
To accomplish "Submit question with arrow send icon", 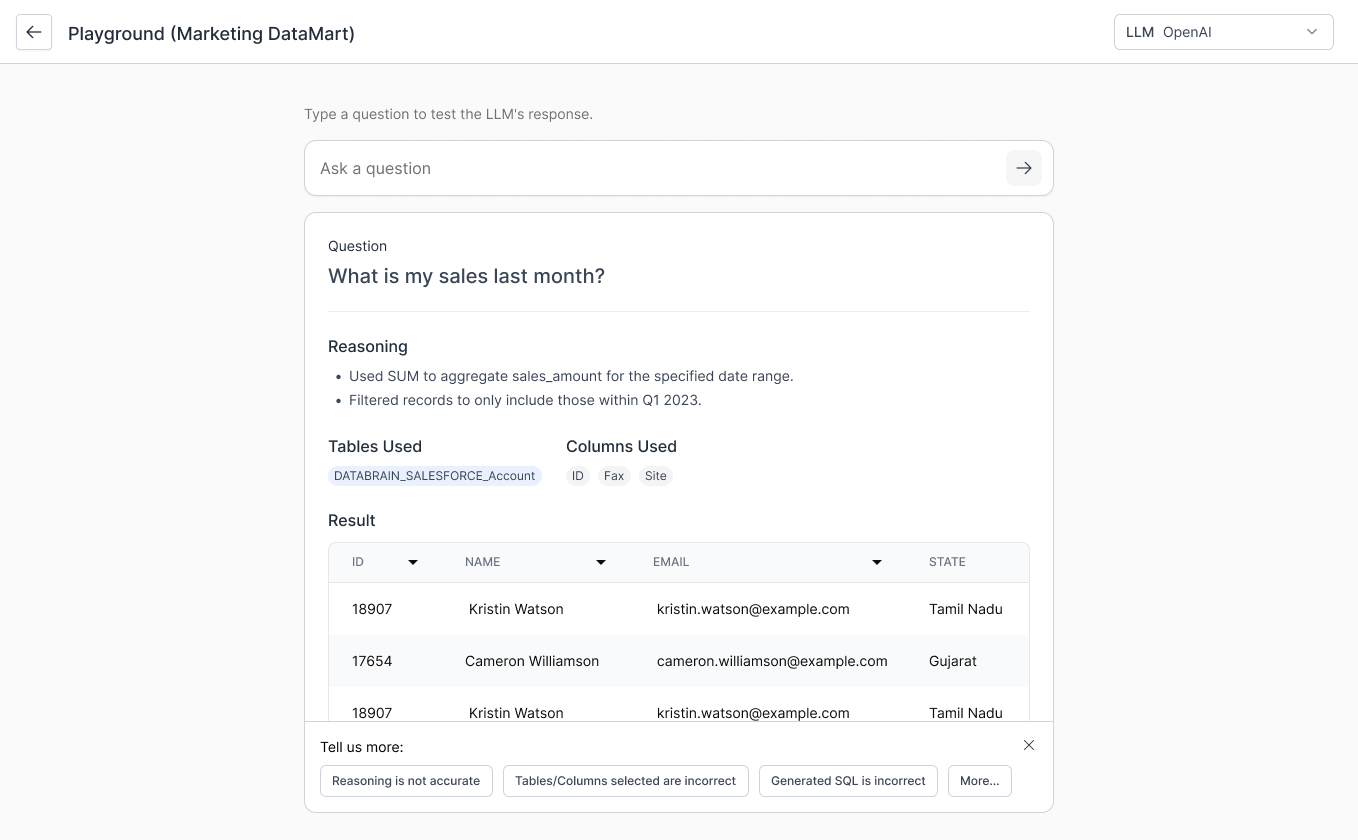I will pos(1023,168).
